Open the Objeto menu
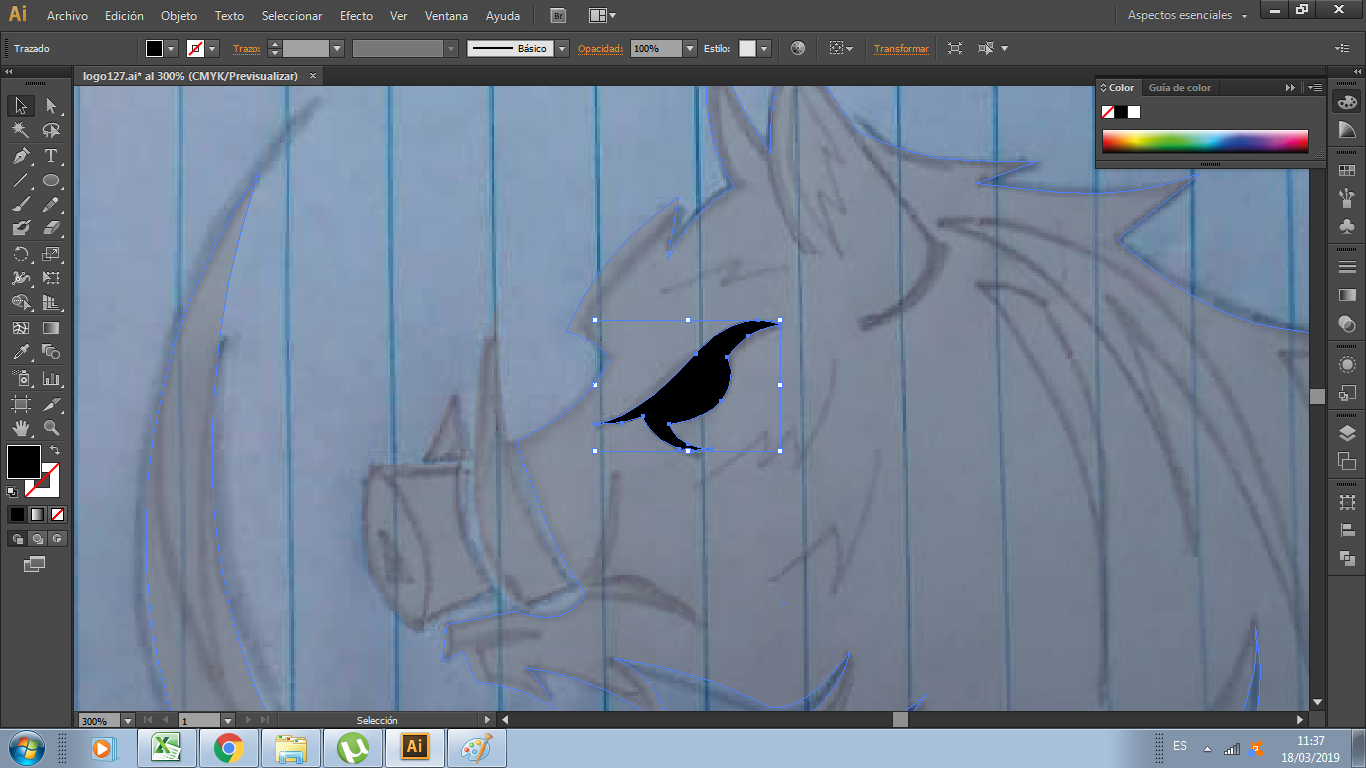 (179, 16)
